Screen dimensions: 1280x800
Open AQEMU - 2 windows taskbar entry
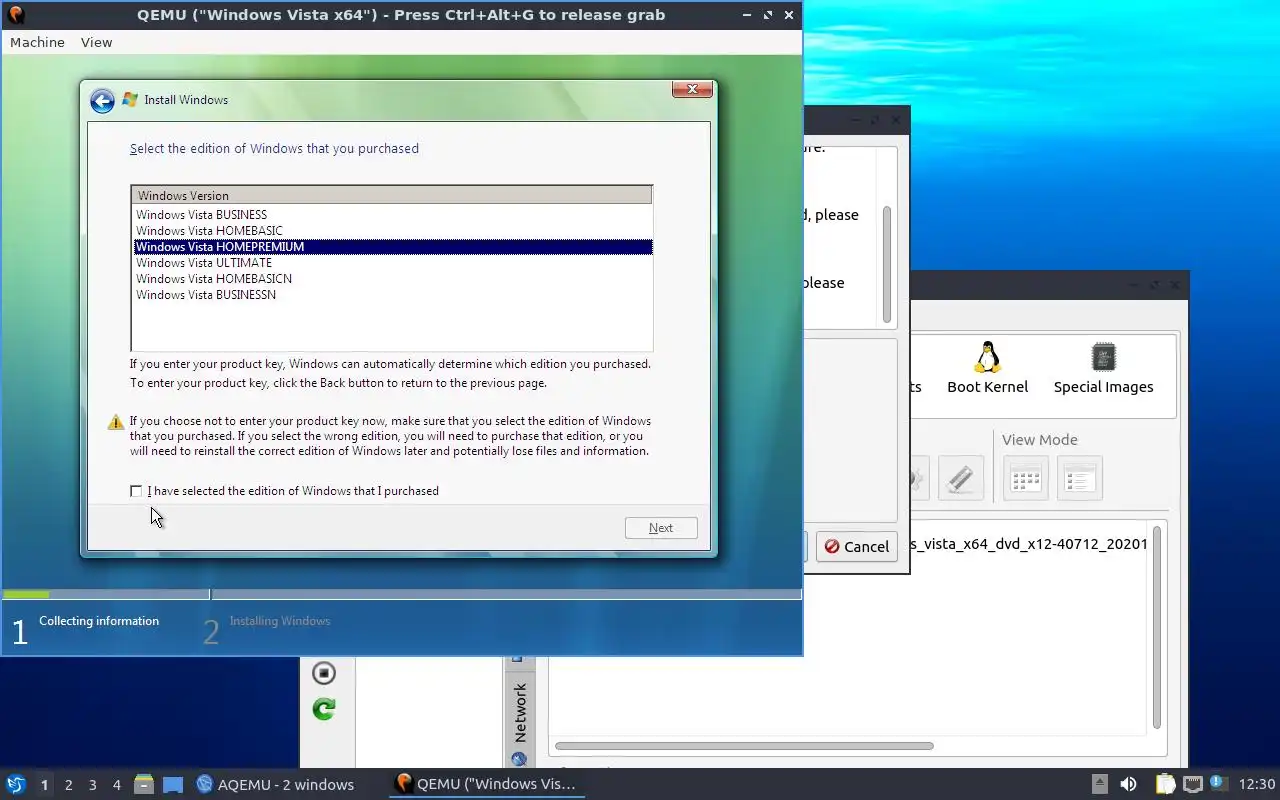click(x=275, y=784)
